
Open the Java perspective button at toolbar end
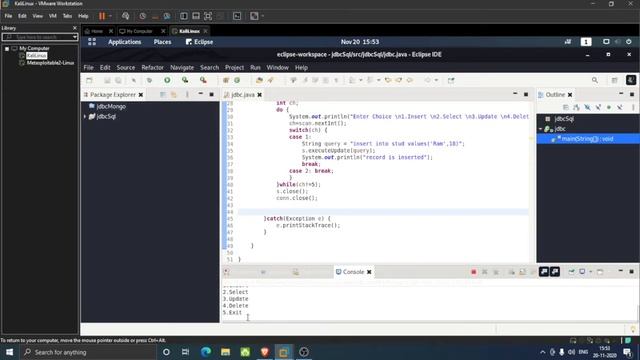(x=631, y=80)
